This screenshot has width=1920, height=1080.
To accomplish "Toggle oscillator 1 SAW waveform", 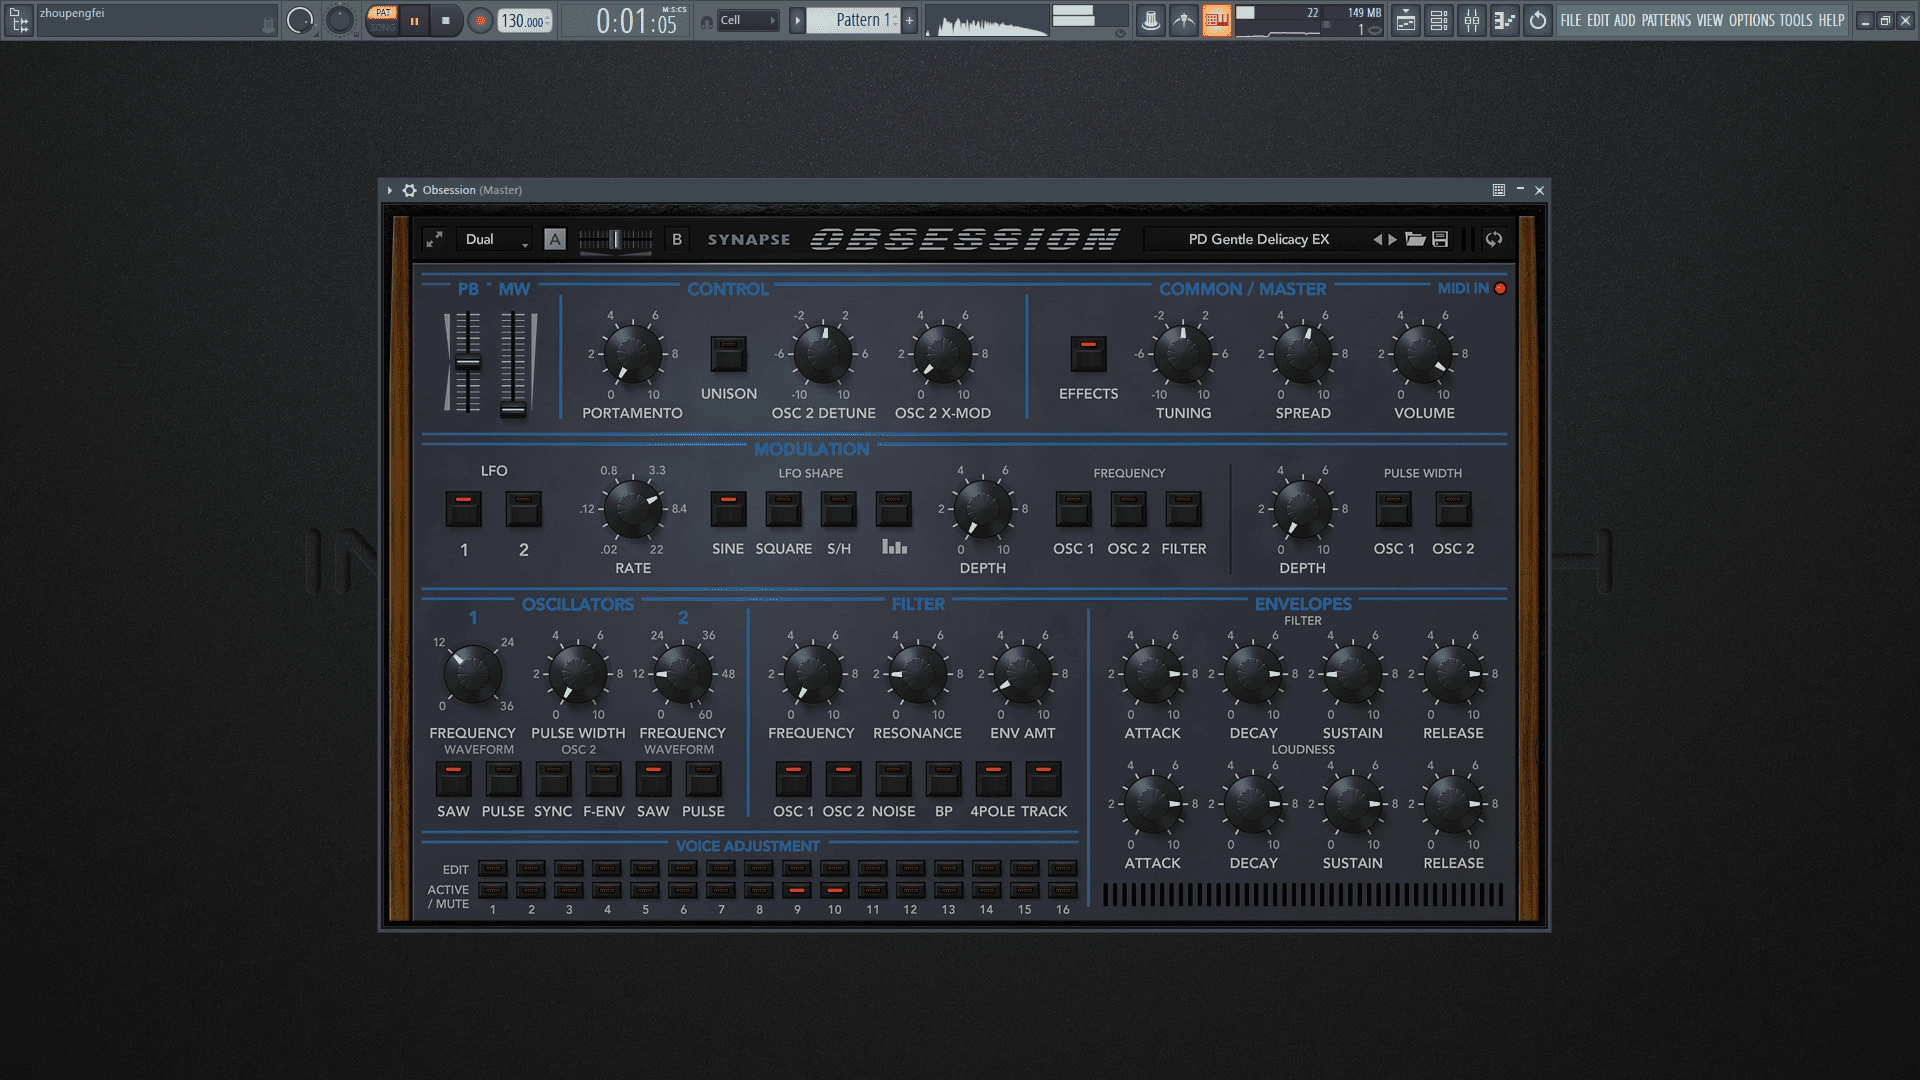I will point(453,779).
